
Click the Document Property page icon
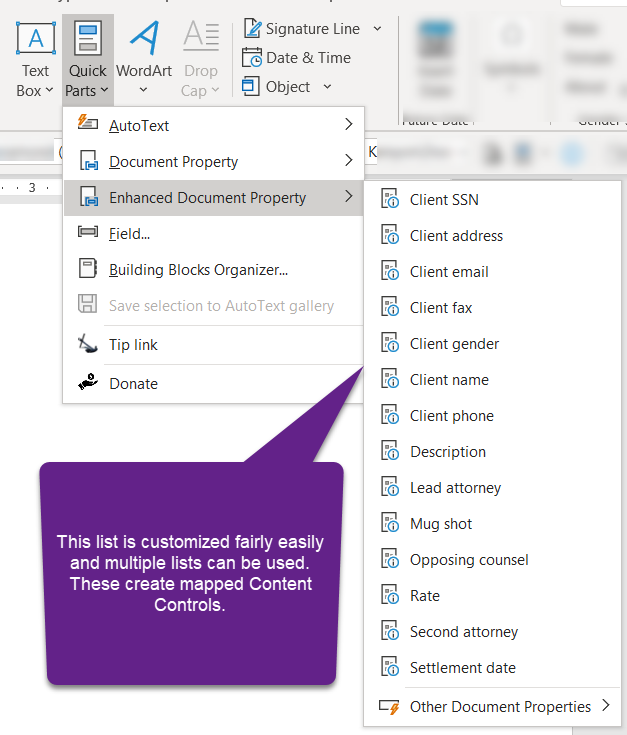(x=89, y=160)
